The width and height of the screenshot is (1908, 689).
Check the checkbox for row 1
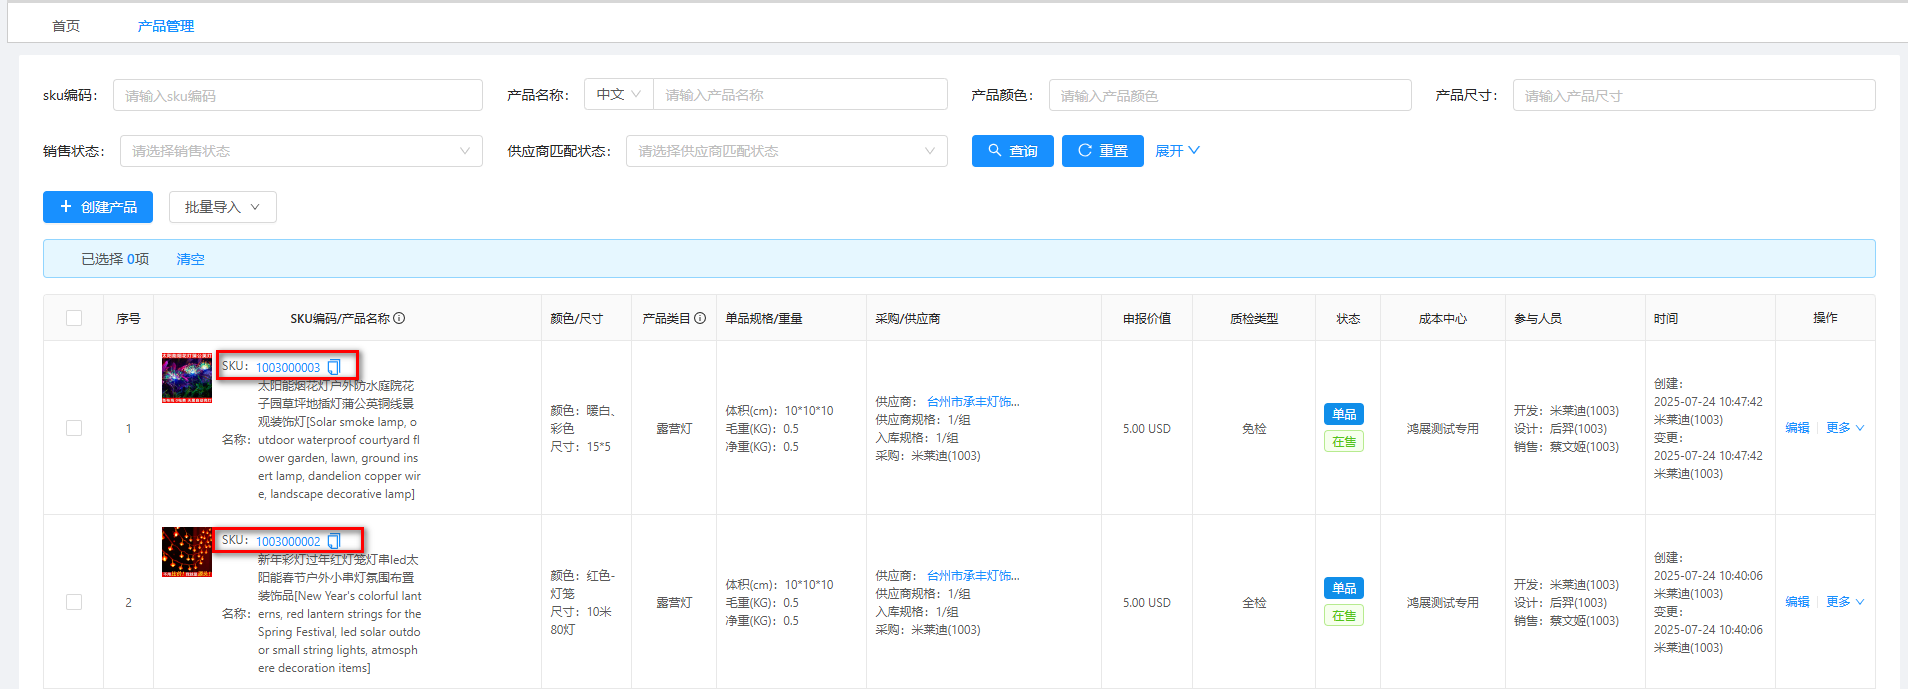(74, 428)
